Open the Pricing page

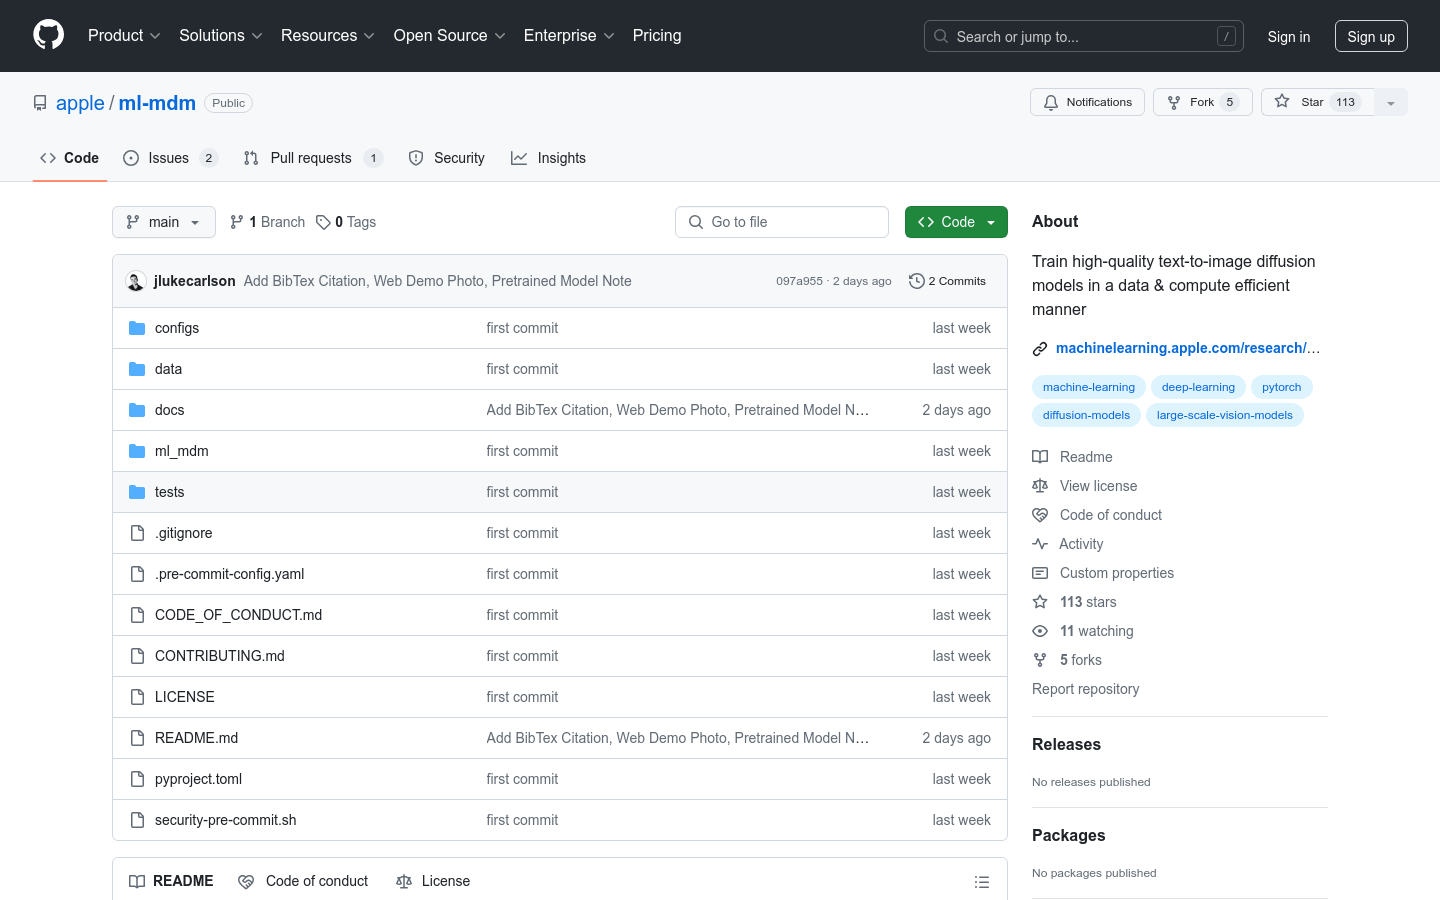(x=657, y=35)
